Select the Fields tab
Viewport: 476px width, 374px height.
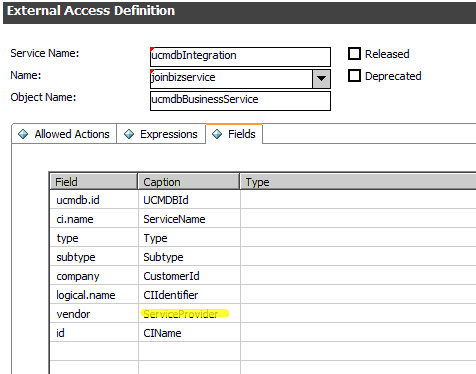click(x=234, y=134)
